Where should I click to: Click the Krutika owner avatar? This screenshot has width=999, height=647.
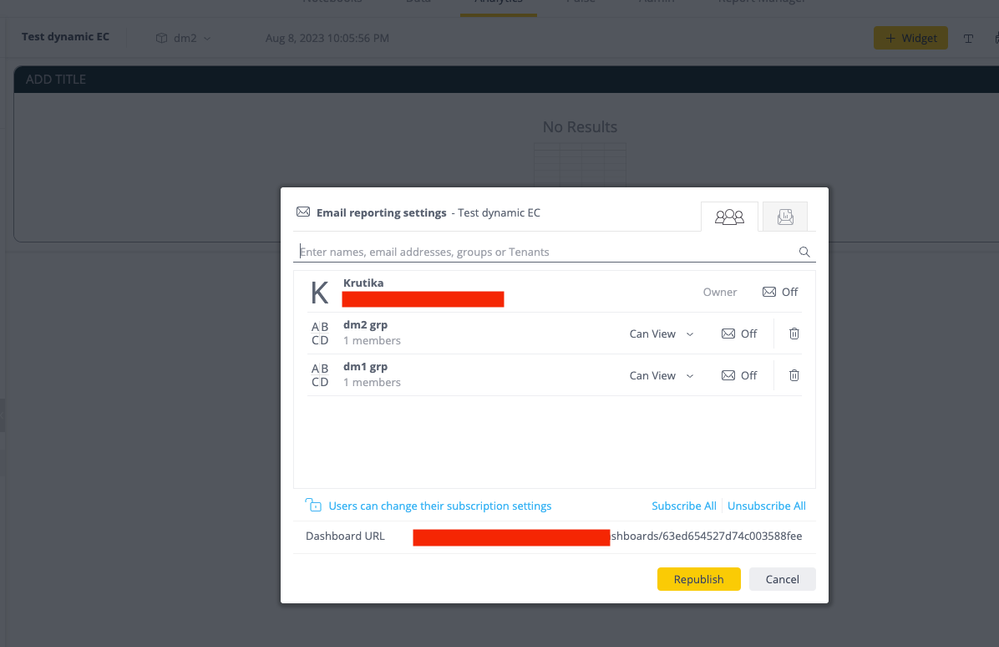coord(320,292)
